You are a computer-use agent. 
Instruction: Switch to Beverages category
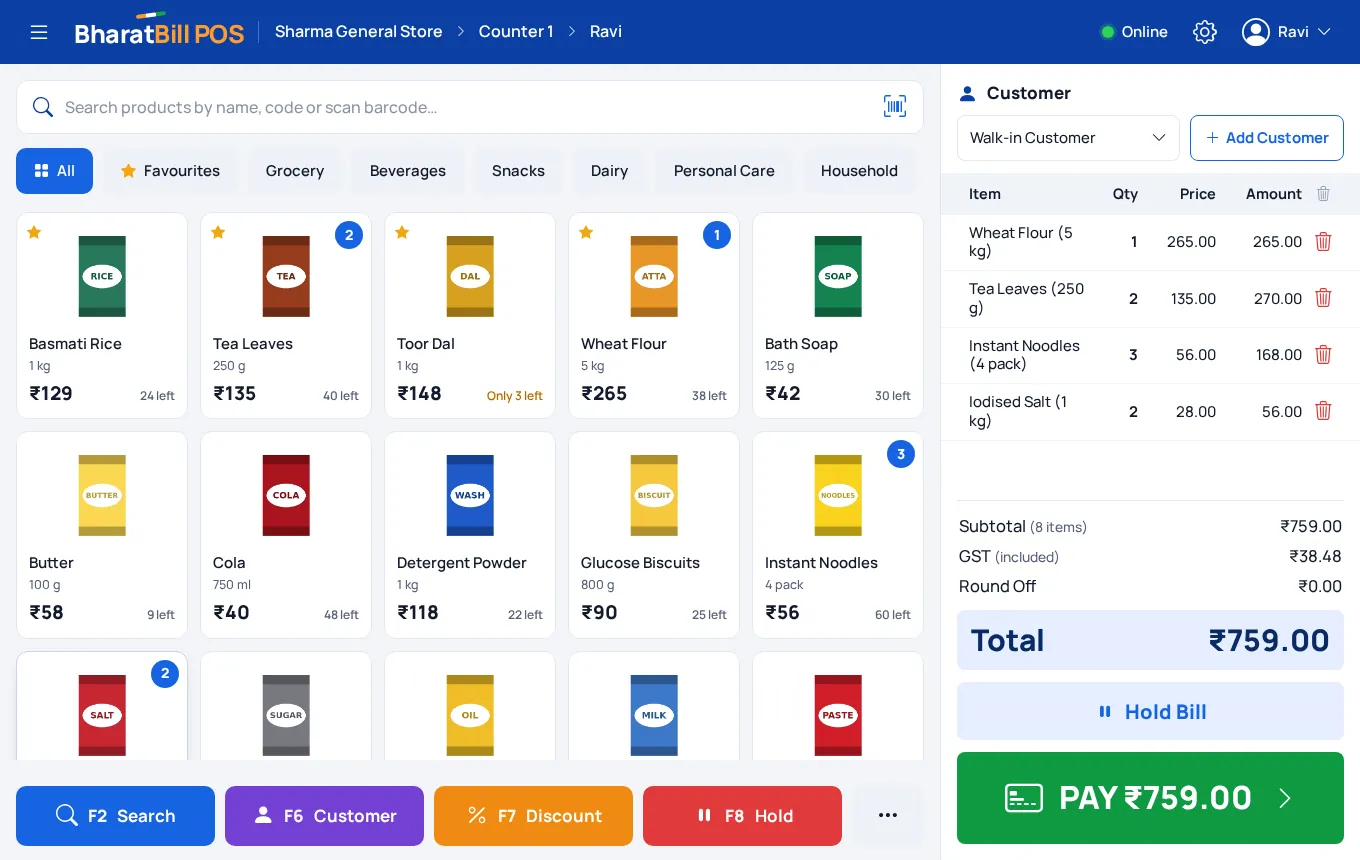click(408, 171)
